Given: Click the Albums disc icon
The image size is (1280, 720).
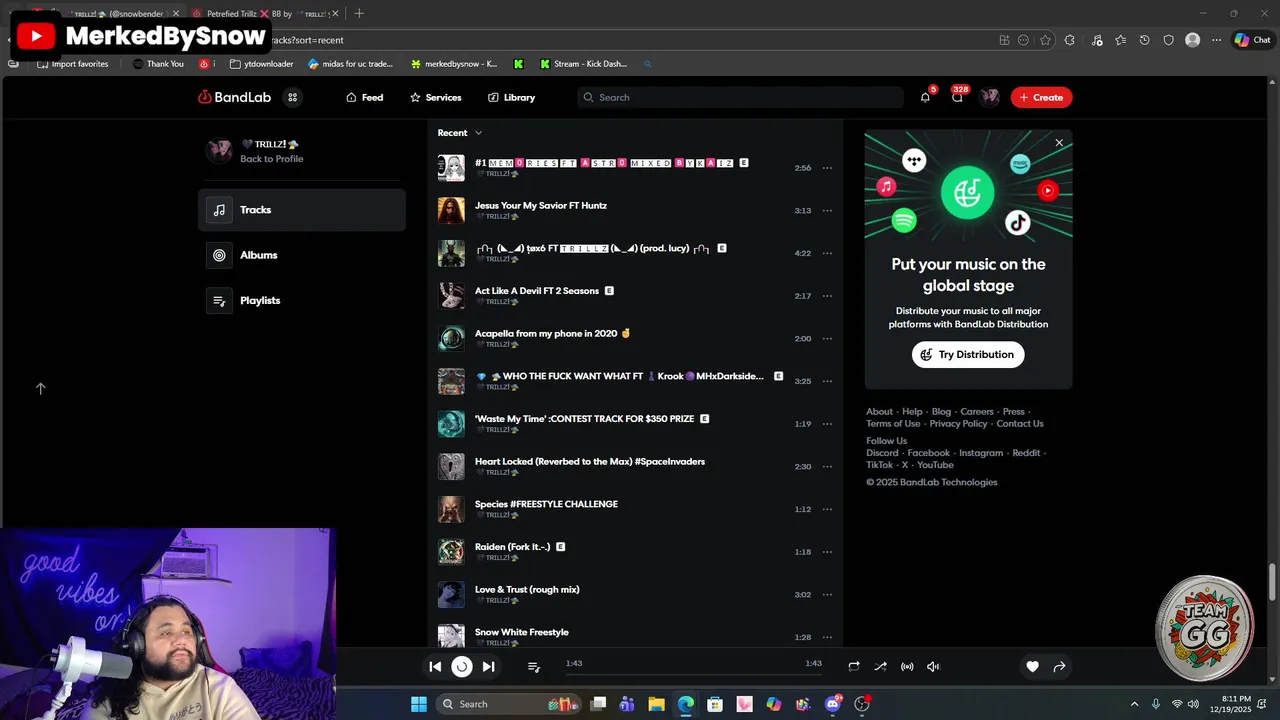Looking at the screenshot, I should [x=219, y=255].
